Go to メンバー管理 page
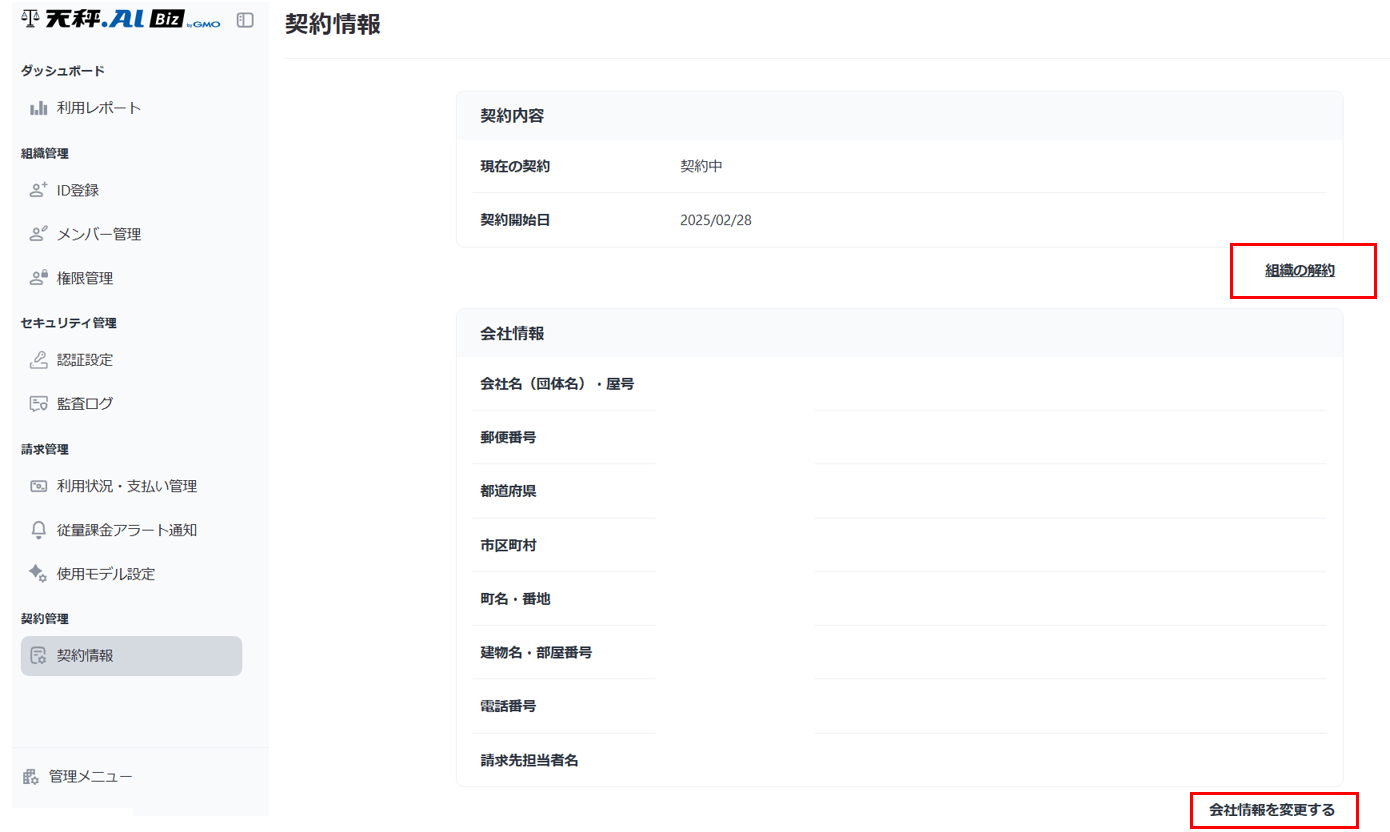This screenshot has height=832, width=1390. point(99,234)
